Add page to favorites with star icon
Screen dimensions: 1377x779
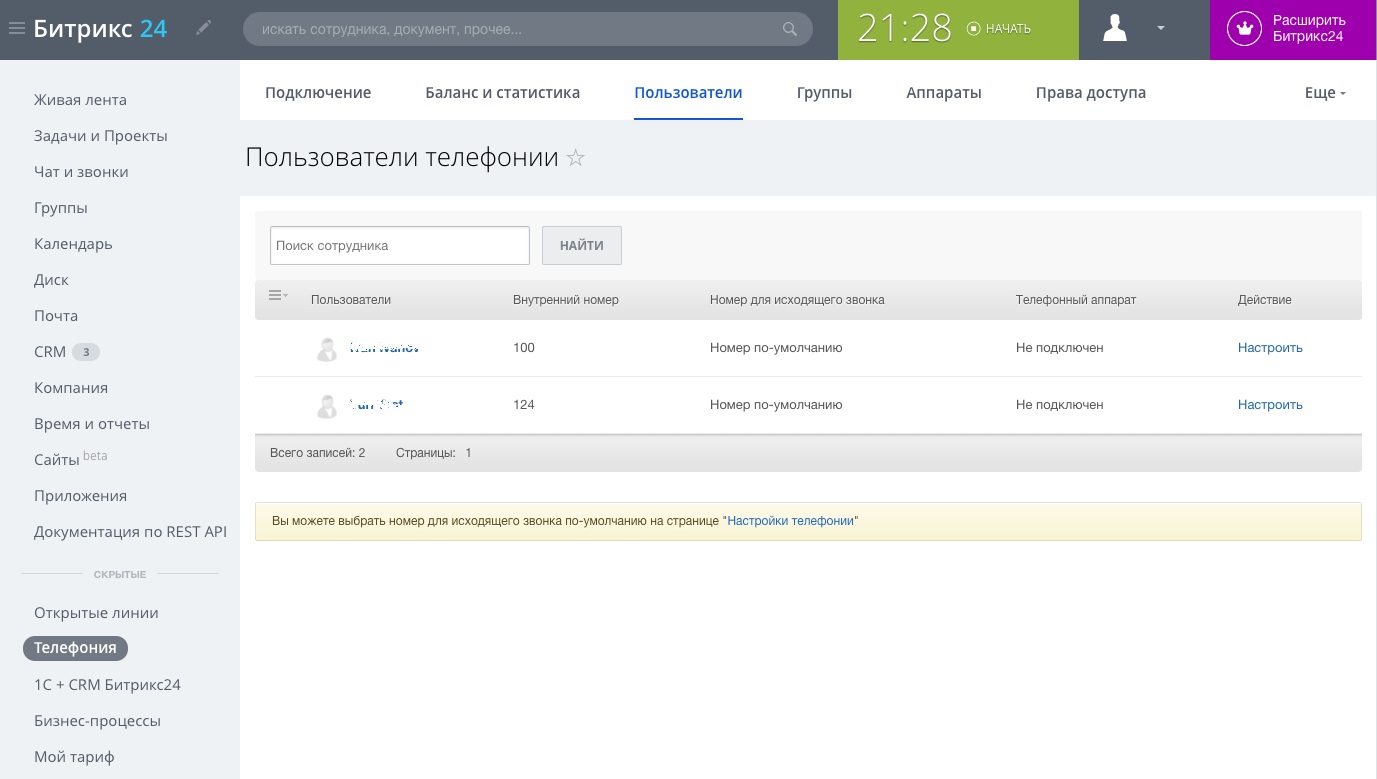(575, 158)
